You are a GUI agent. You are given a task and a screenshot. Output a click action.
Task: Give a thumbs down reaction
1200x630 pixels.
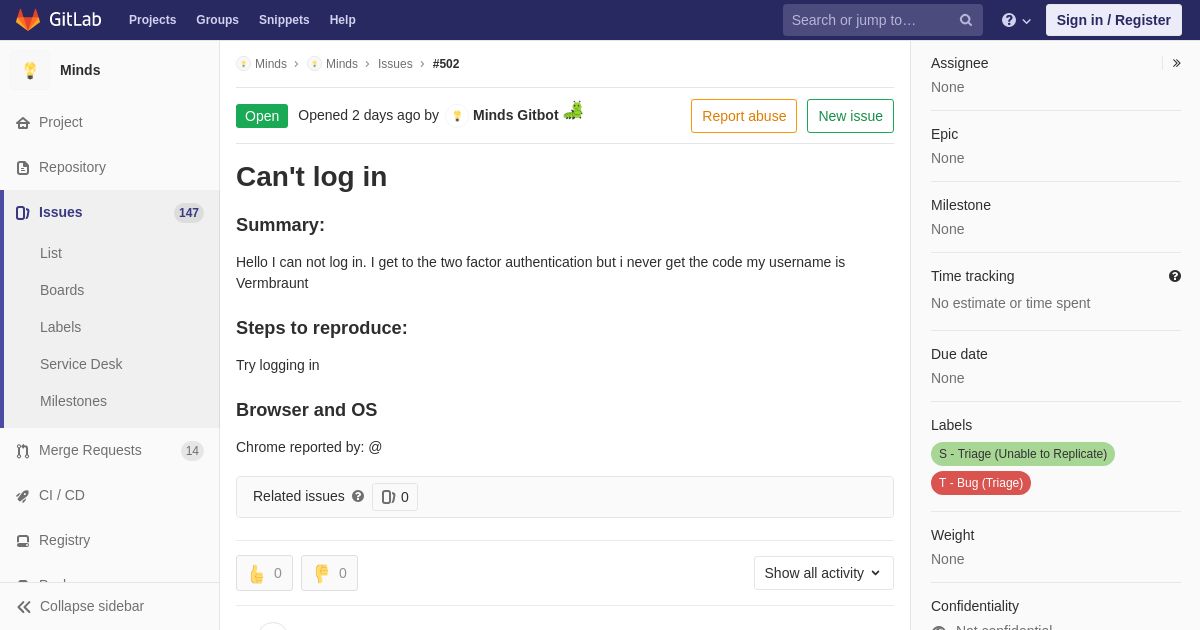[x=329, y=573]
